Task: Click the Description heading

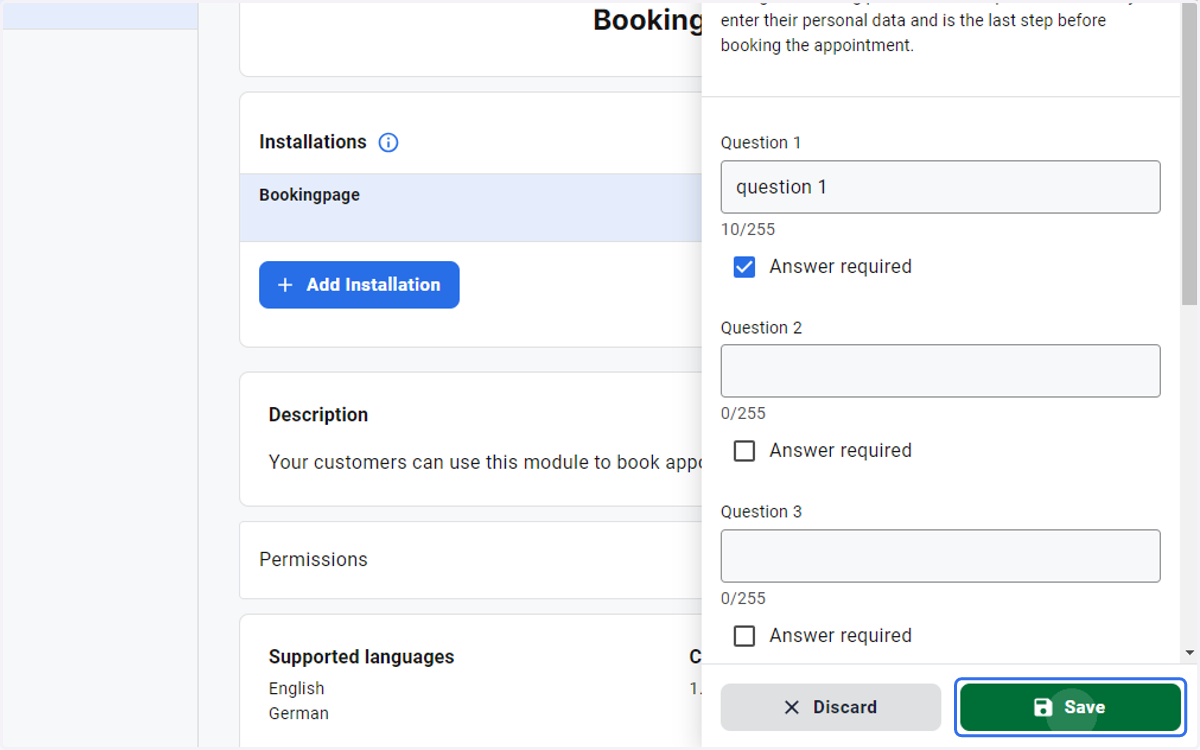Action: pyautogui.click(x=318, y=415)
